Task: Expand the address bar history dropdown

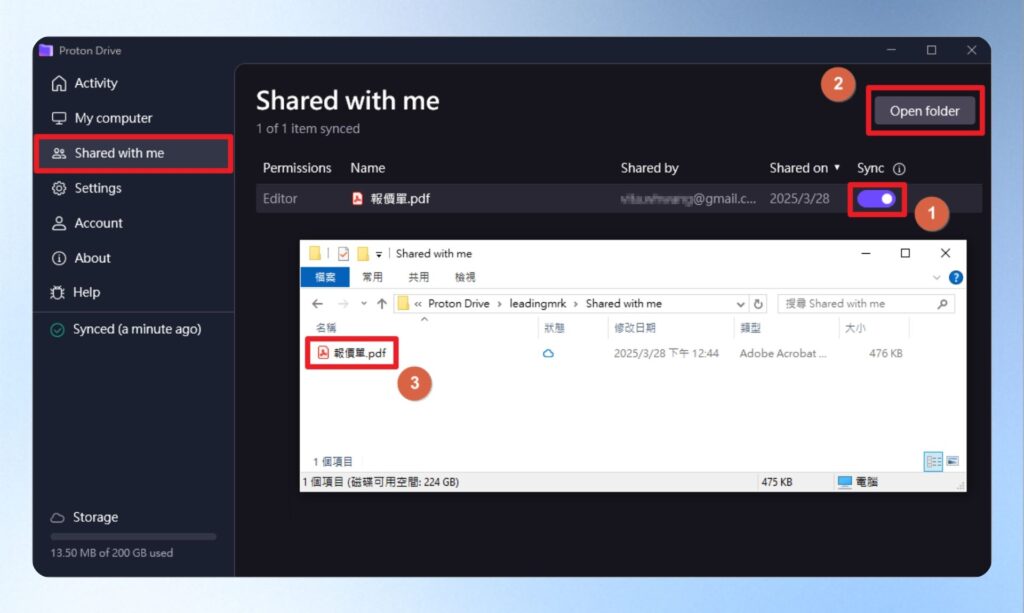Action: [x=741, y=304]
